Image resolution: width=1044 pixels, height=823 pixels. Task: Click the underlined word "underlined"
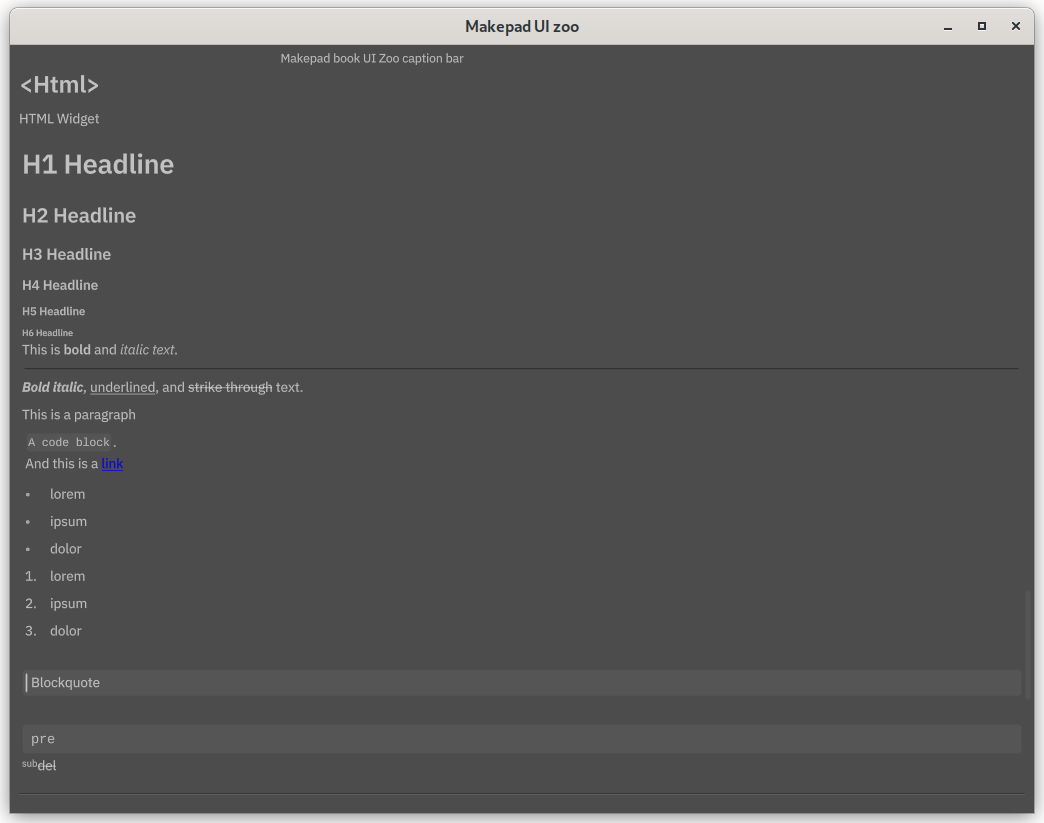pyautogui.click(x=123, y=388)
